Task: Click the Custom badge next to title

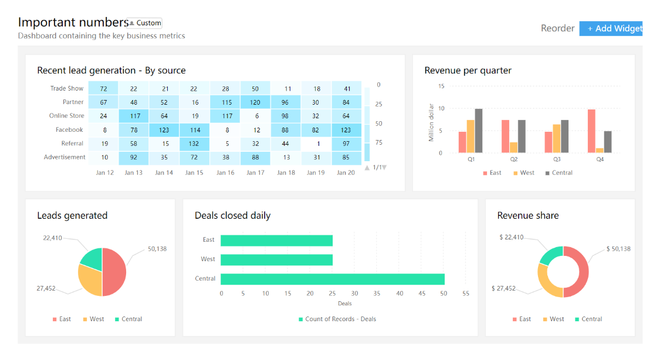Action: click(145, 23)
